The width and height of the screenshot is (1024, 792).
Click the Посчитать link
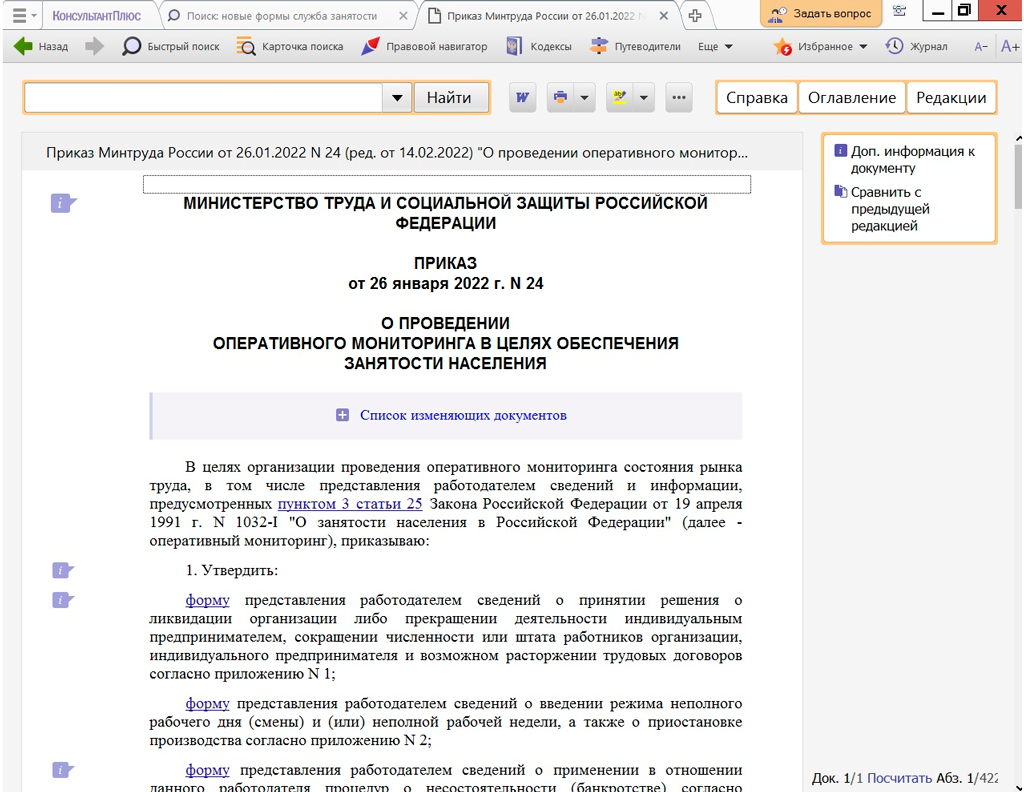899,778
